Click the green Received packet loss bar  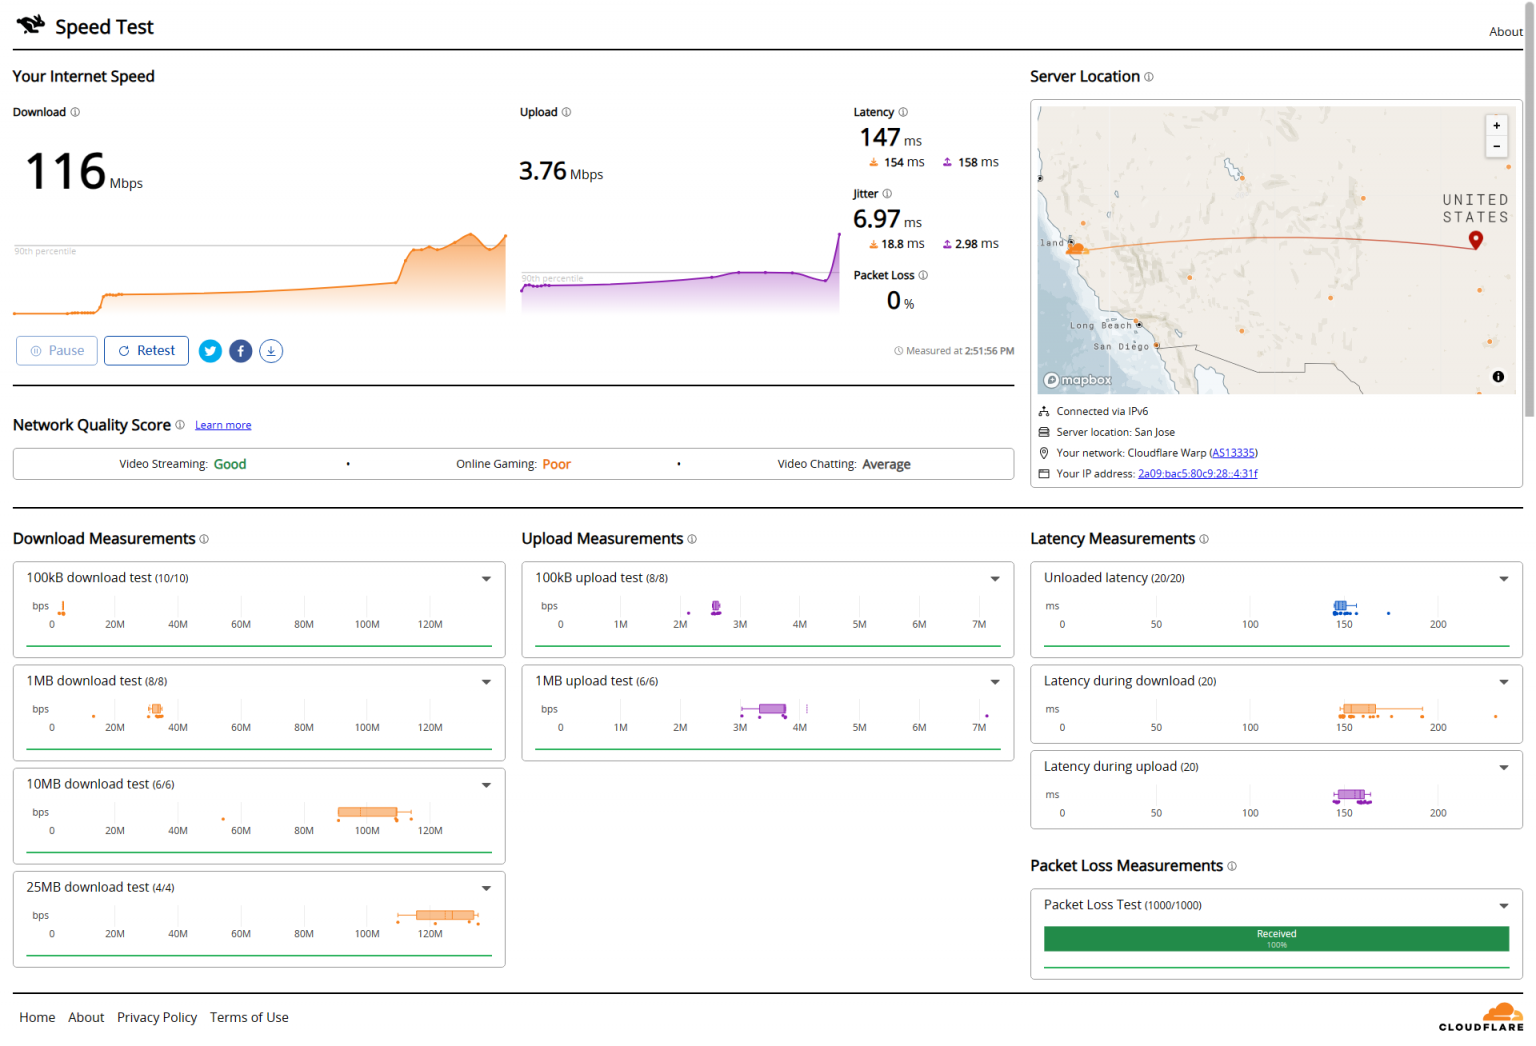(1276, 938)
